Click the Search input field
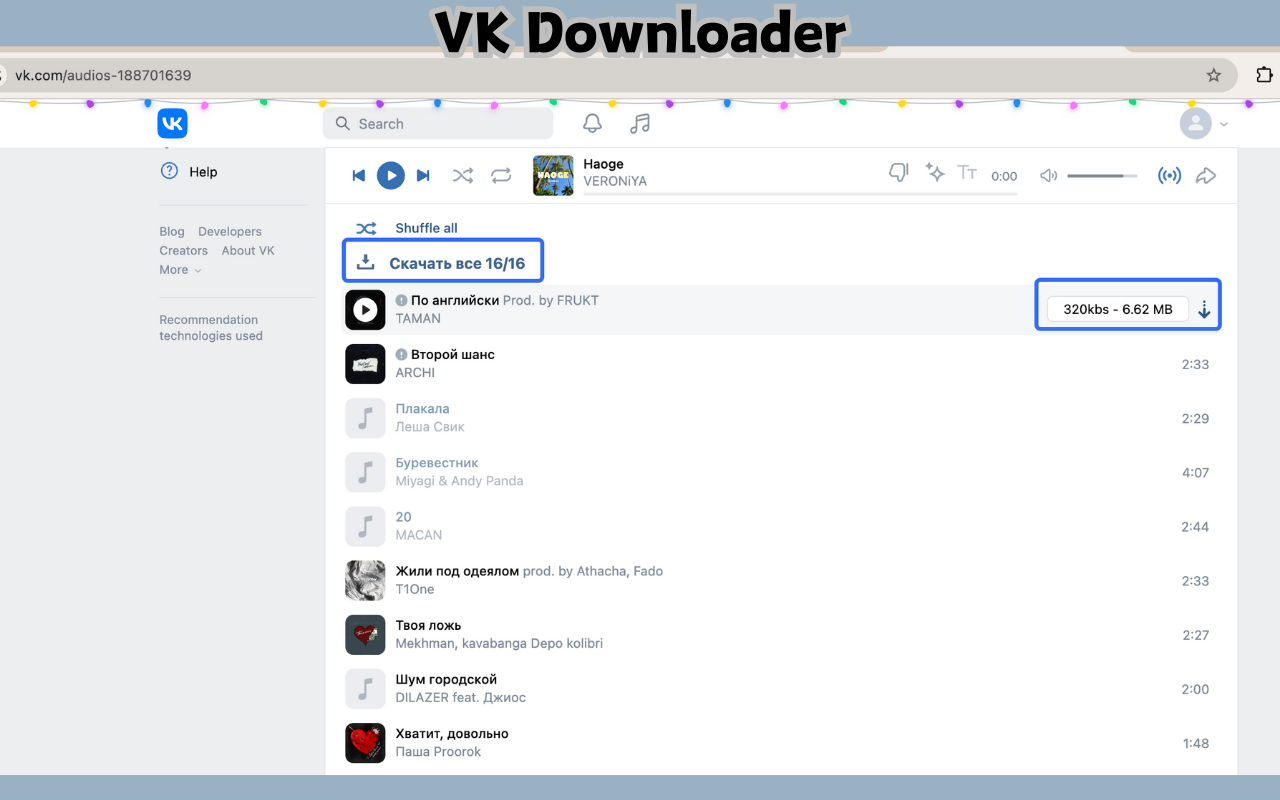This screenshot has width=1280, height=800. (x=437, y=123)
